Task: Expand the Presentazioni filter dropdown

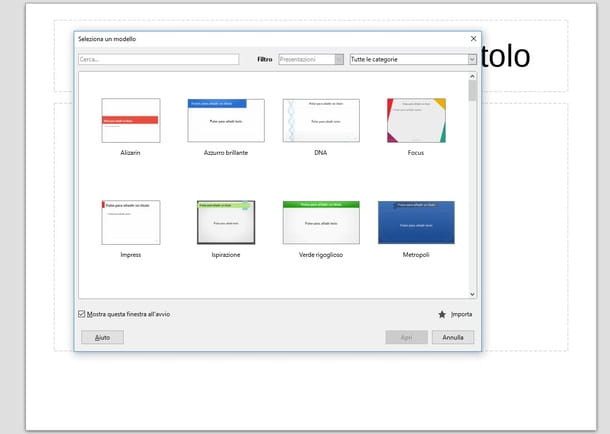Action: click(x=339, y=60)
